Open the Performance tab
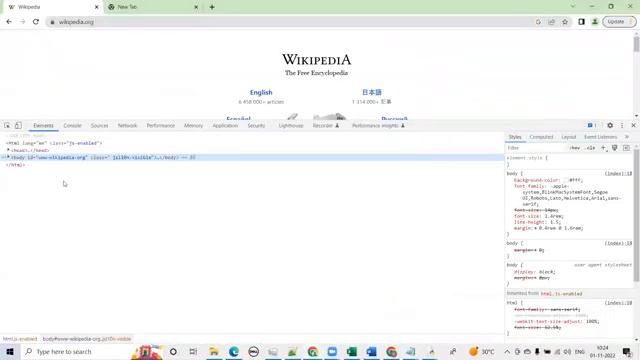This screenshot has height=360, width=640. [x=160, y=126]
